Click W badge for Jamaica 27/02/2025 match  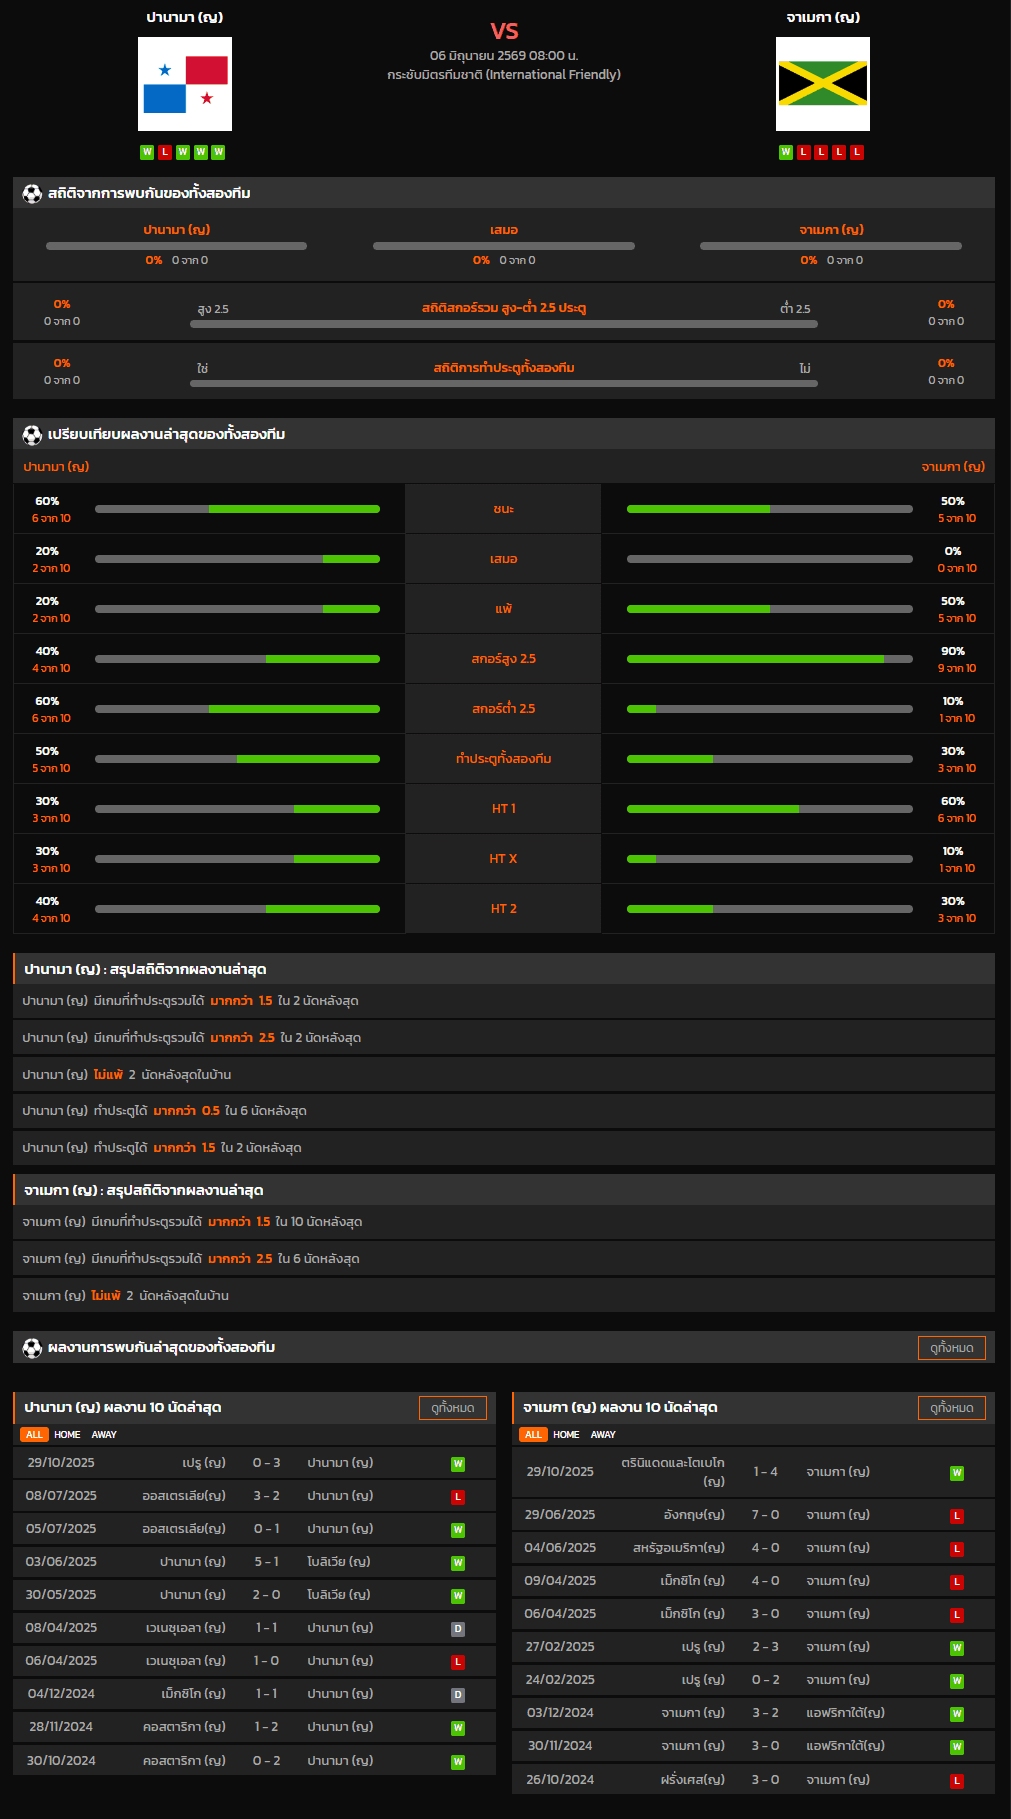point(957,1648)
